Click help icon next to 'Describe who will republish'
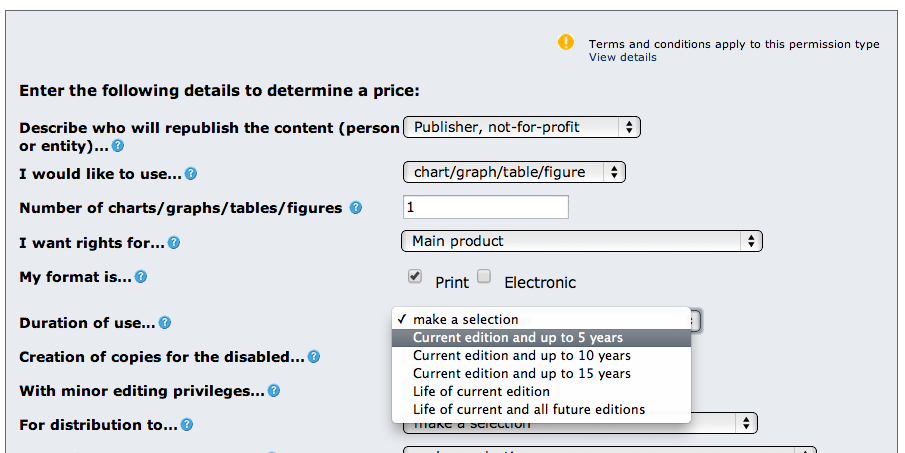The width and height of the screenshot is (905, 453). tap(118, 146)
